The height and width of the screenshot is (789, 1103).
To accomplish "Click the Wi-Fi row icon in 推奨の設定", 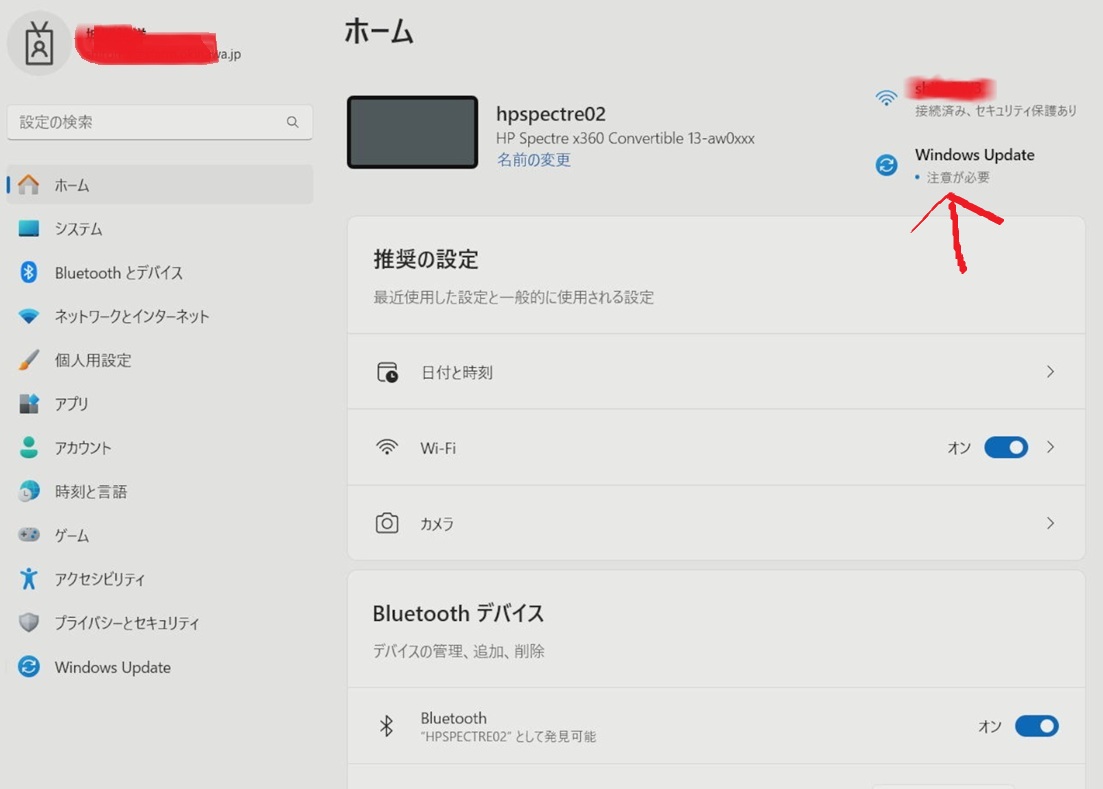I will pyautogui.click(x=387, y=447).
